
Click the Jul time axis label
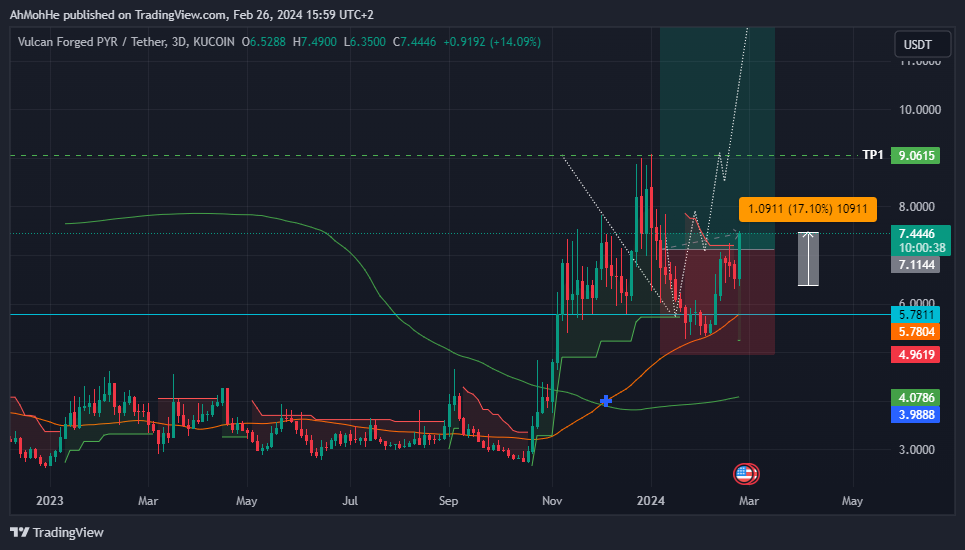click(350, 501)
